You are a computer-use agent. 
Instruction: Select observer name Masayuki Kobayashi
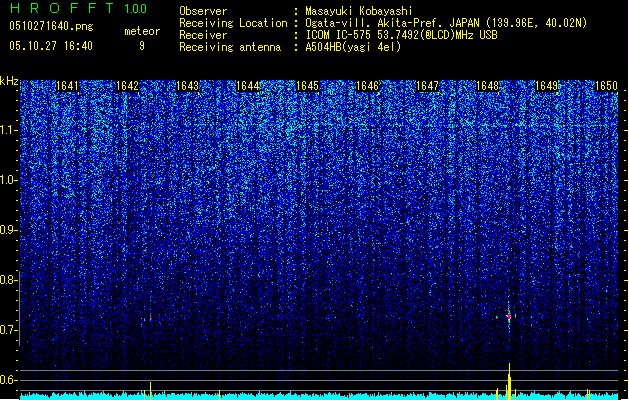359,11
